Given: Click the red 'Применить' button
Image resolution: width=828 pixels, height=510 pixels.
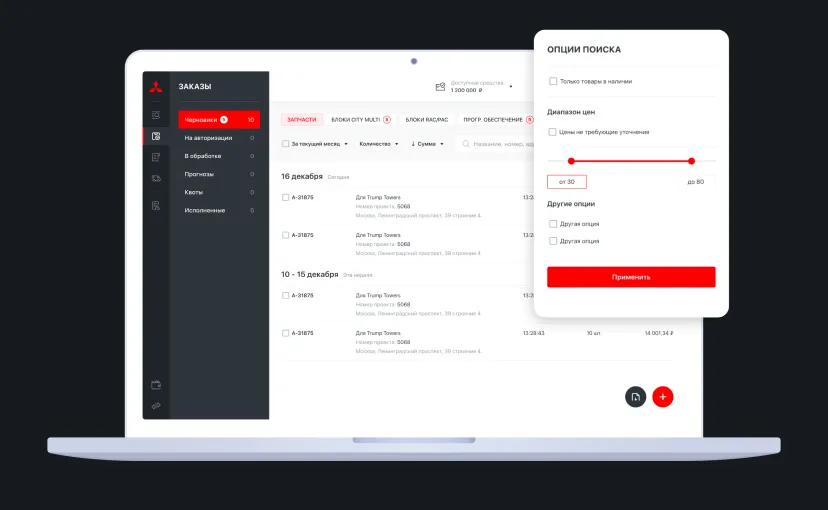Looking at the screenshot, I should tap(631, 277).
